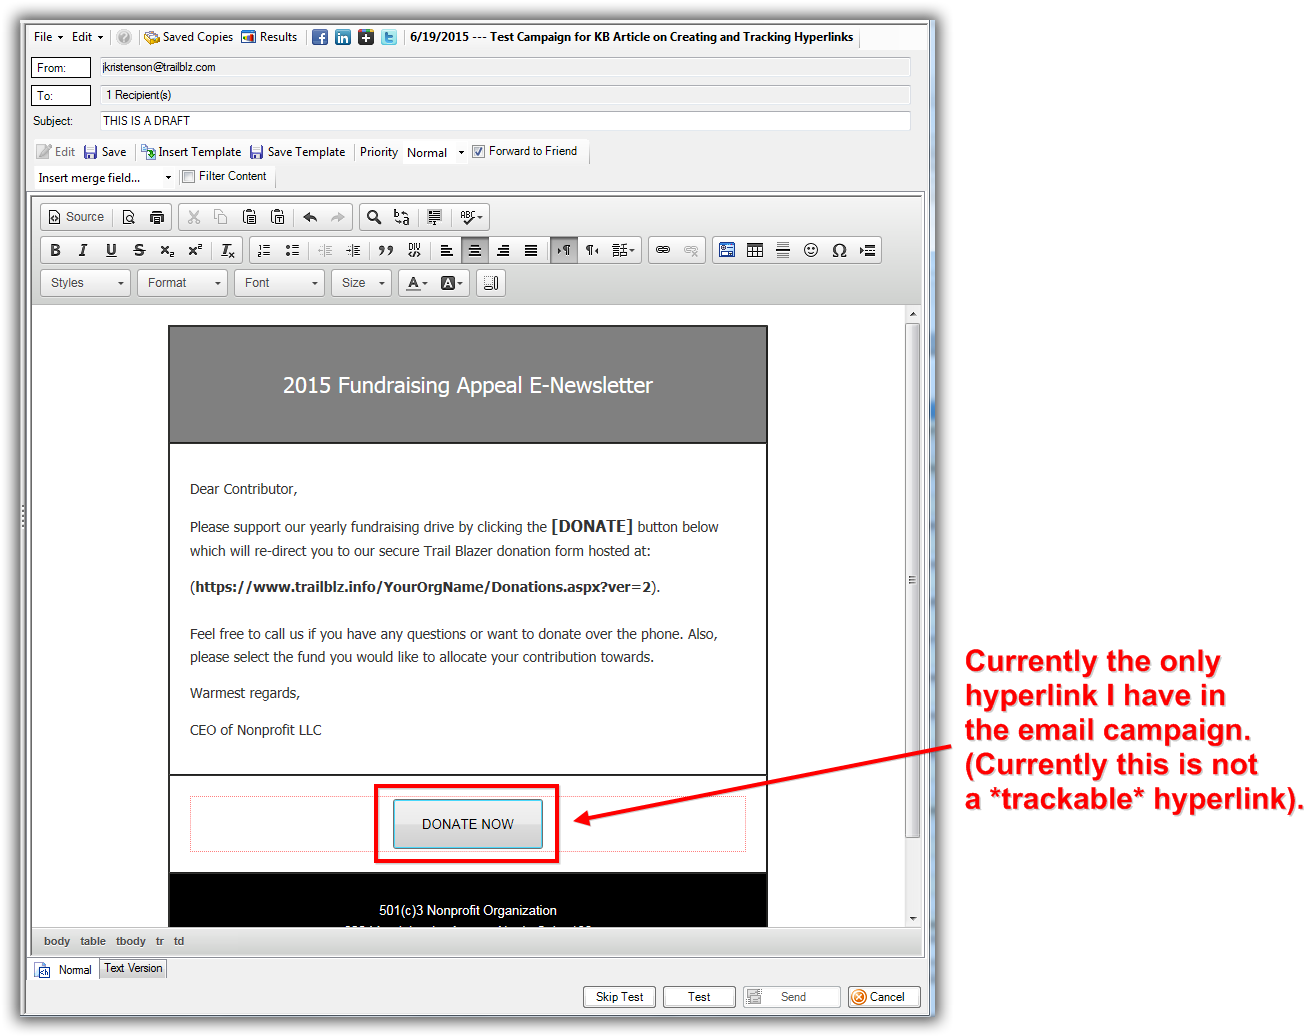Open campaign Results

coord(269,37)
